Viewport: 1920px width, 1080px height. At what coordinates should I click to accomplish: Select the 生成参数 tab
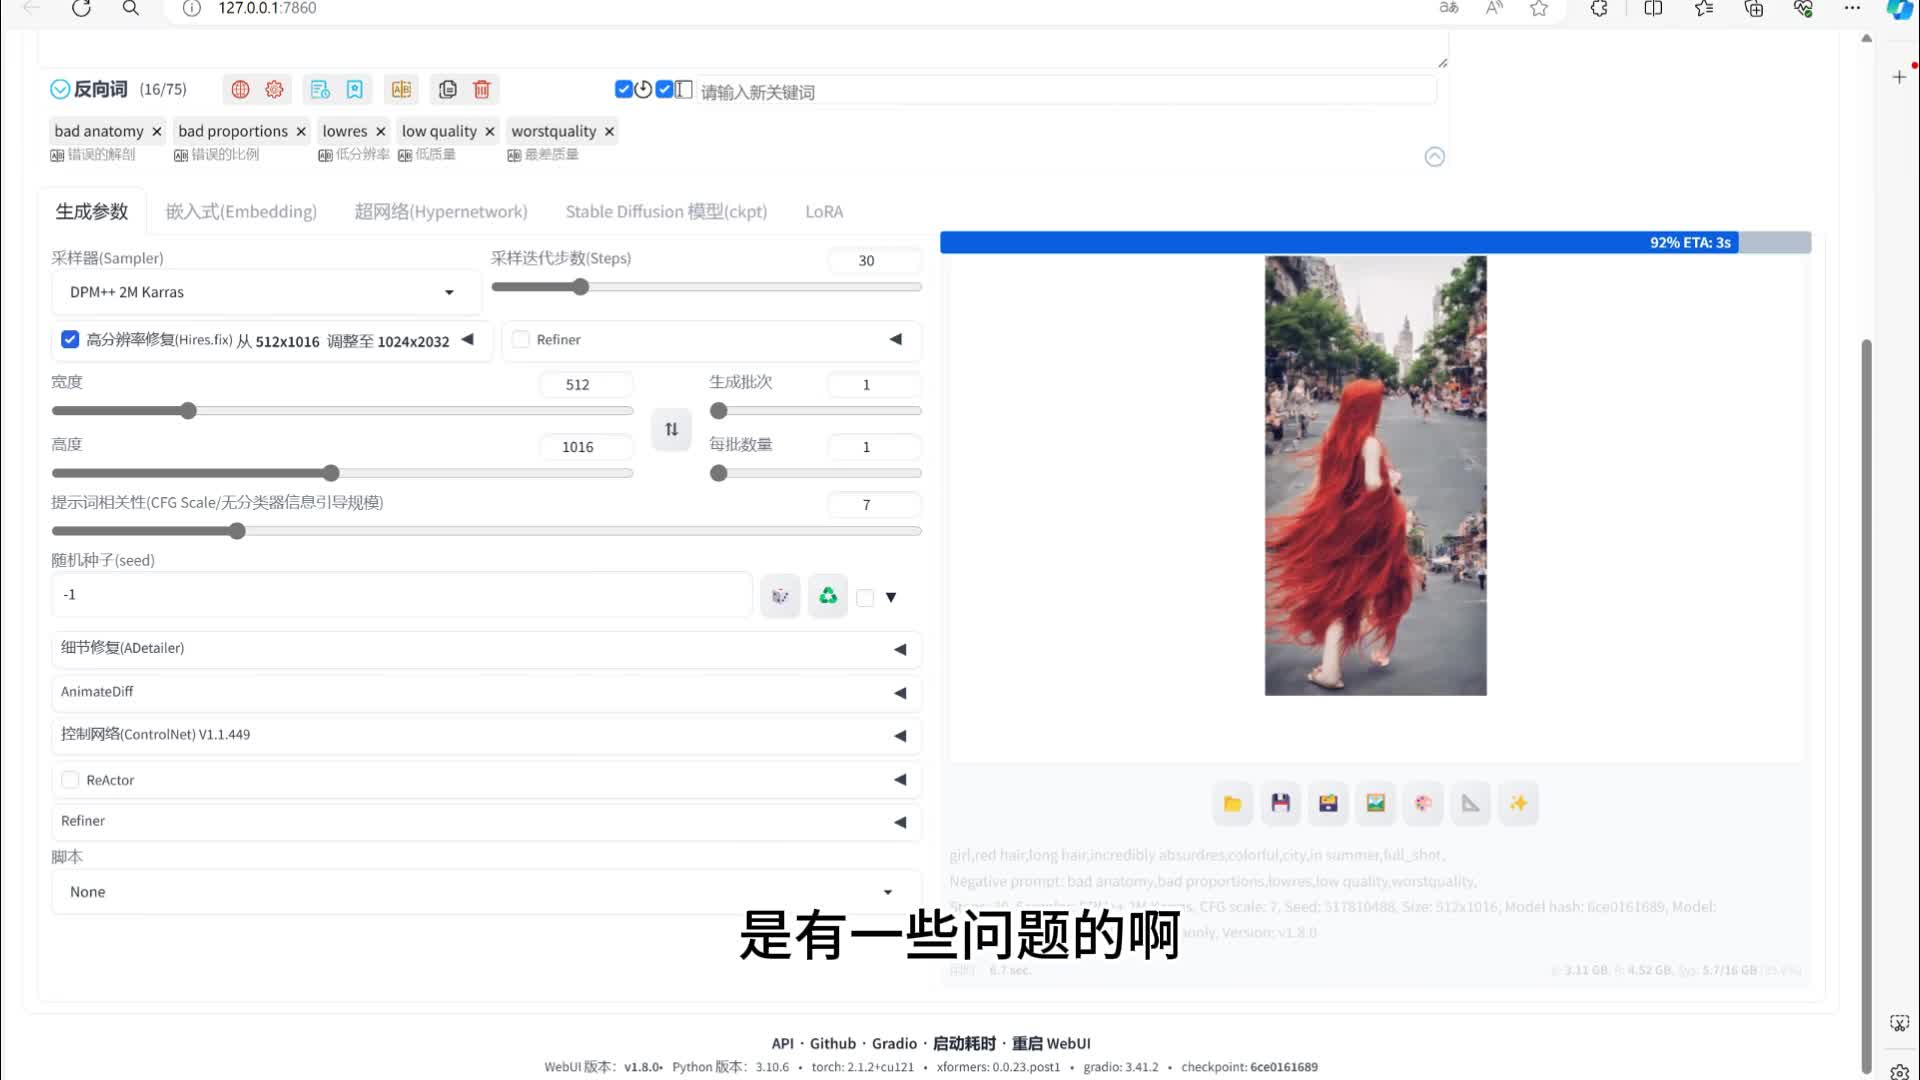pos(92,212)
